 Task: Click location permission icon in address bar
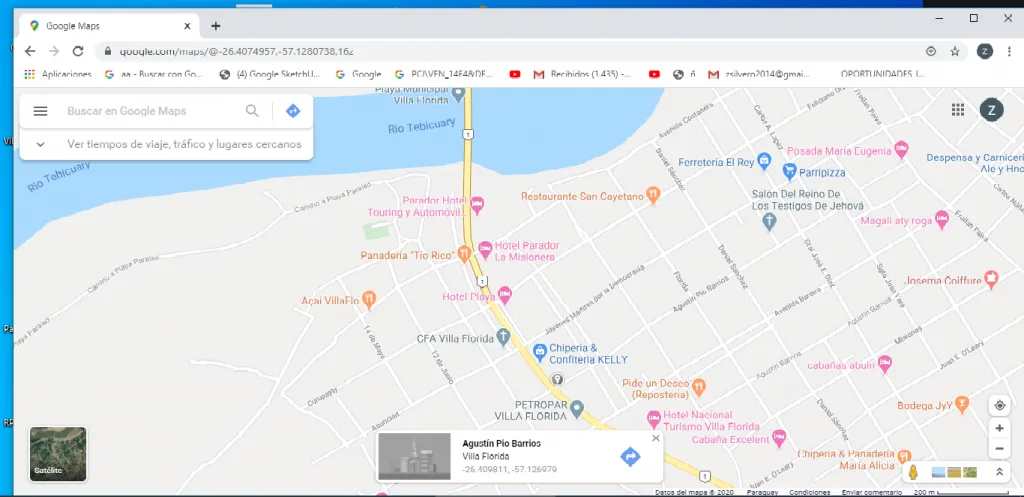pyautogui.click(x=931, y=51)
